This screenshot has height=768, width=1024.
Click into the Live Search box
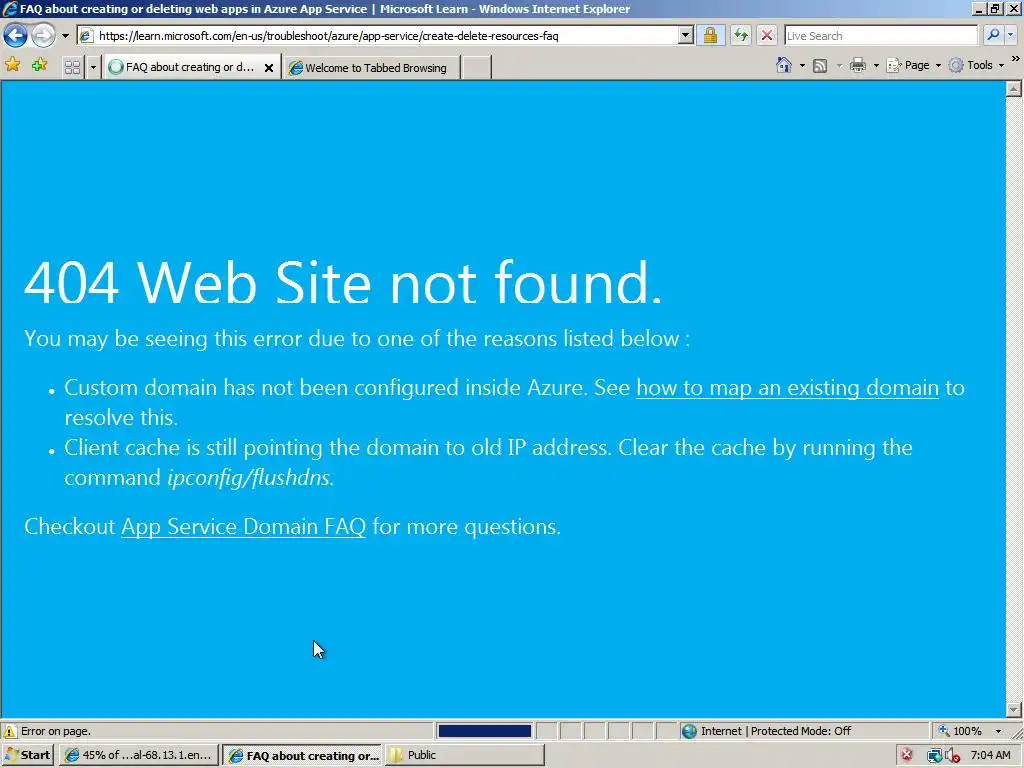pyautogui.click(x=880, y=36)
